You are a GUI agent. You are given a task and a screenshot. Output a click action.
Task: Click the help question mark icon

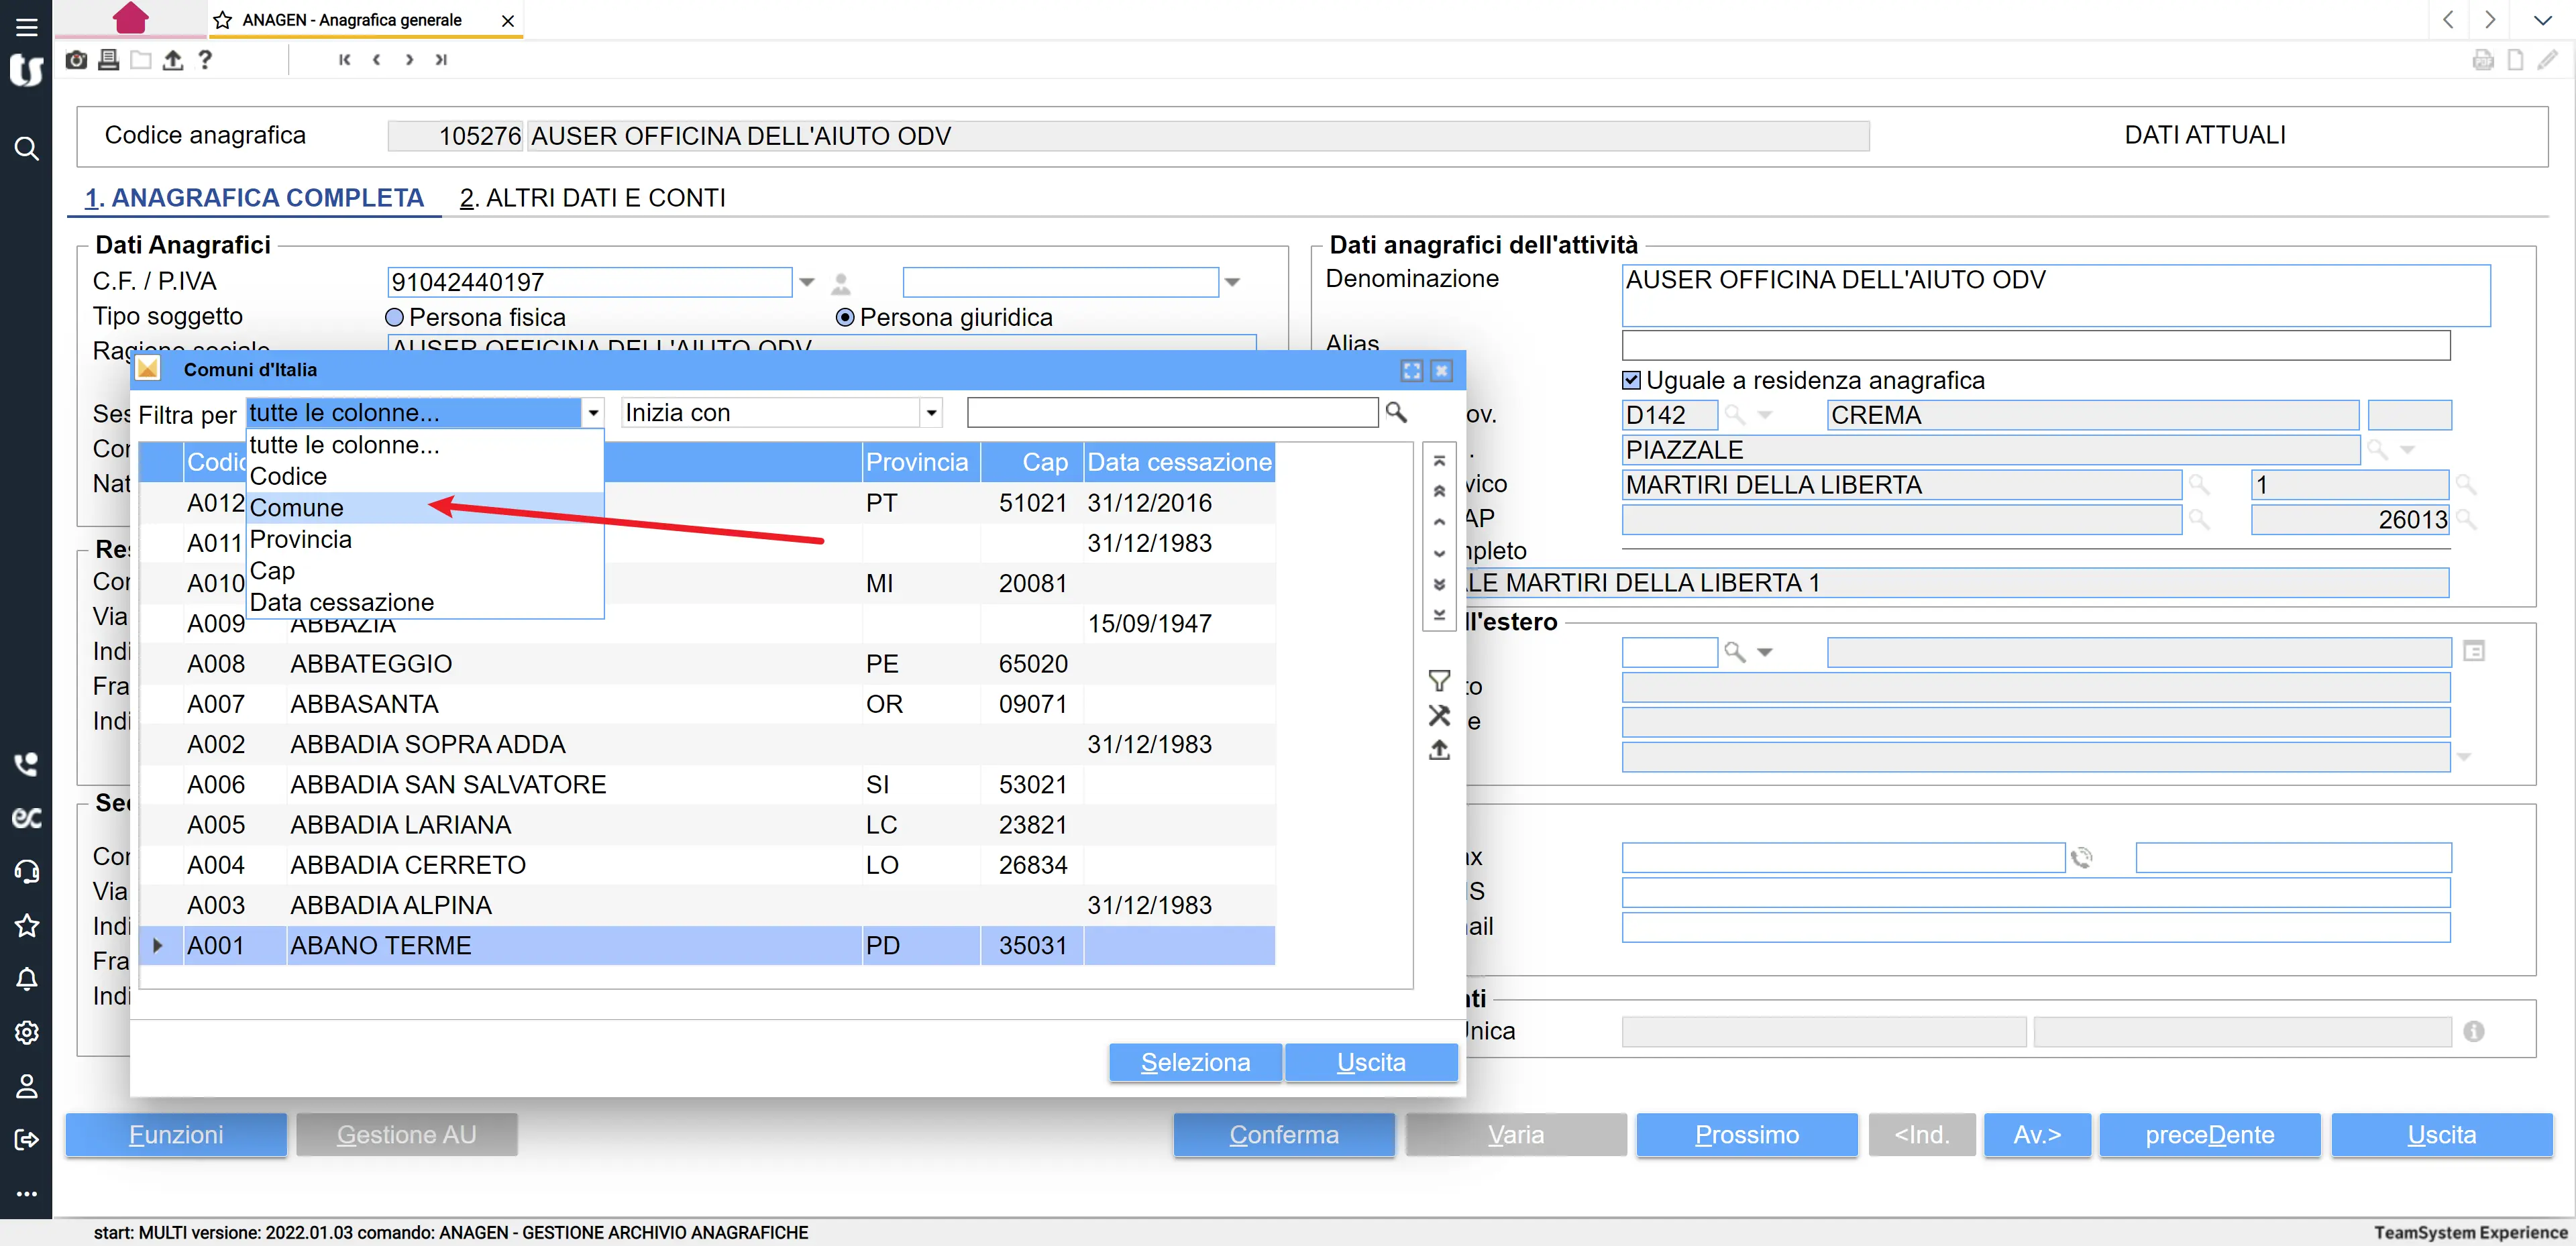205,60
